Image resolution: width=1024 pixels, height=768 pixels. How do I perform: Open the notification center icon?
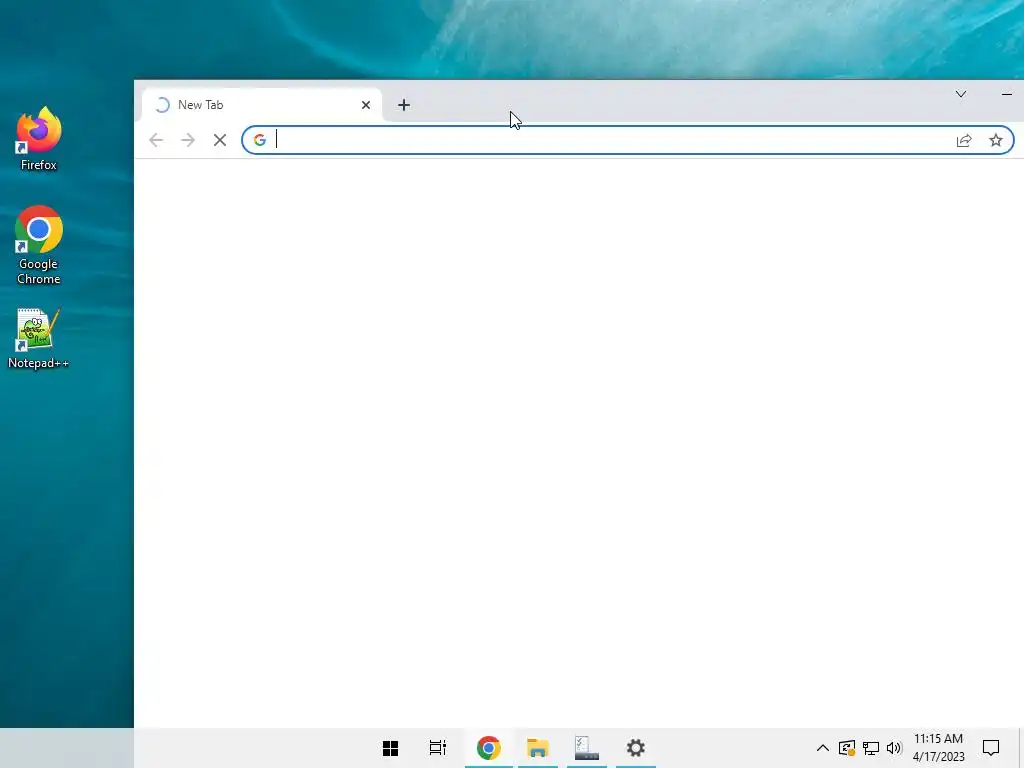991,748
